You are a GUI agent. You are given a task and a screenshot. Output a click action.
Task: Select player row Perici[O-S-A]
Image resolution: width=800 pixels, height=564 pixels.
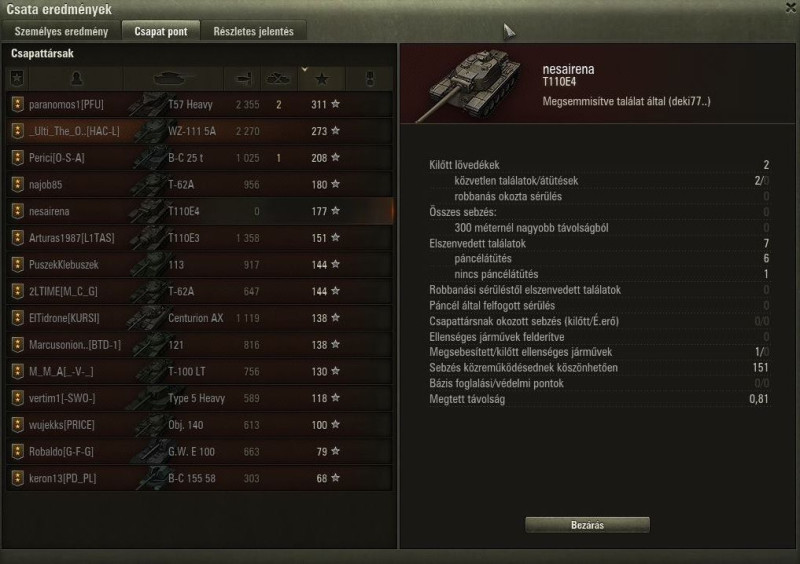(200, 158)
